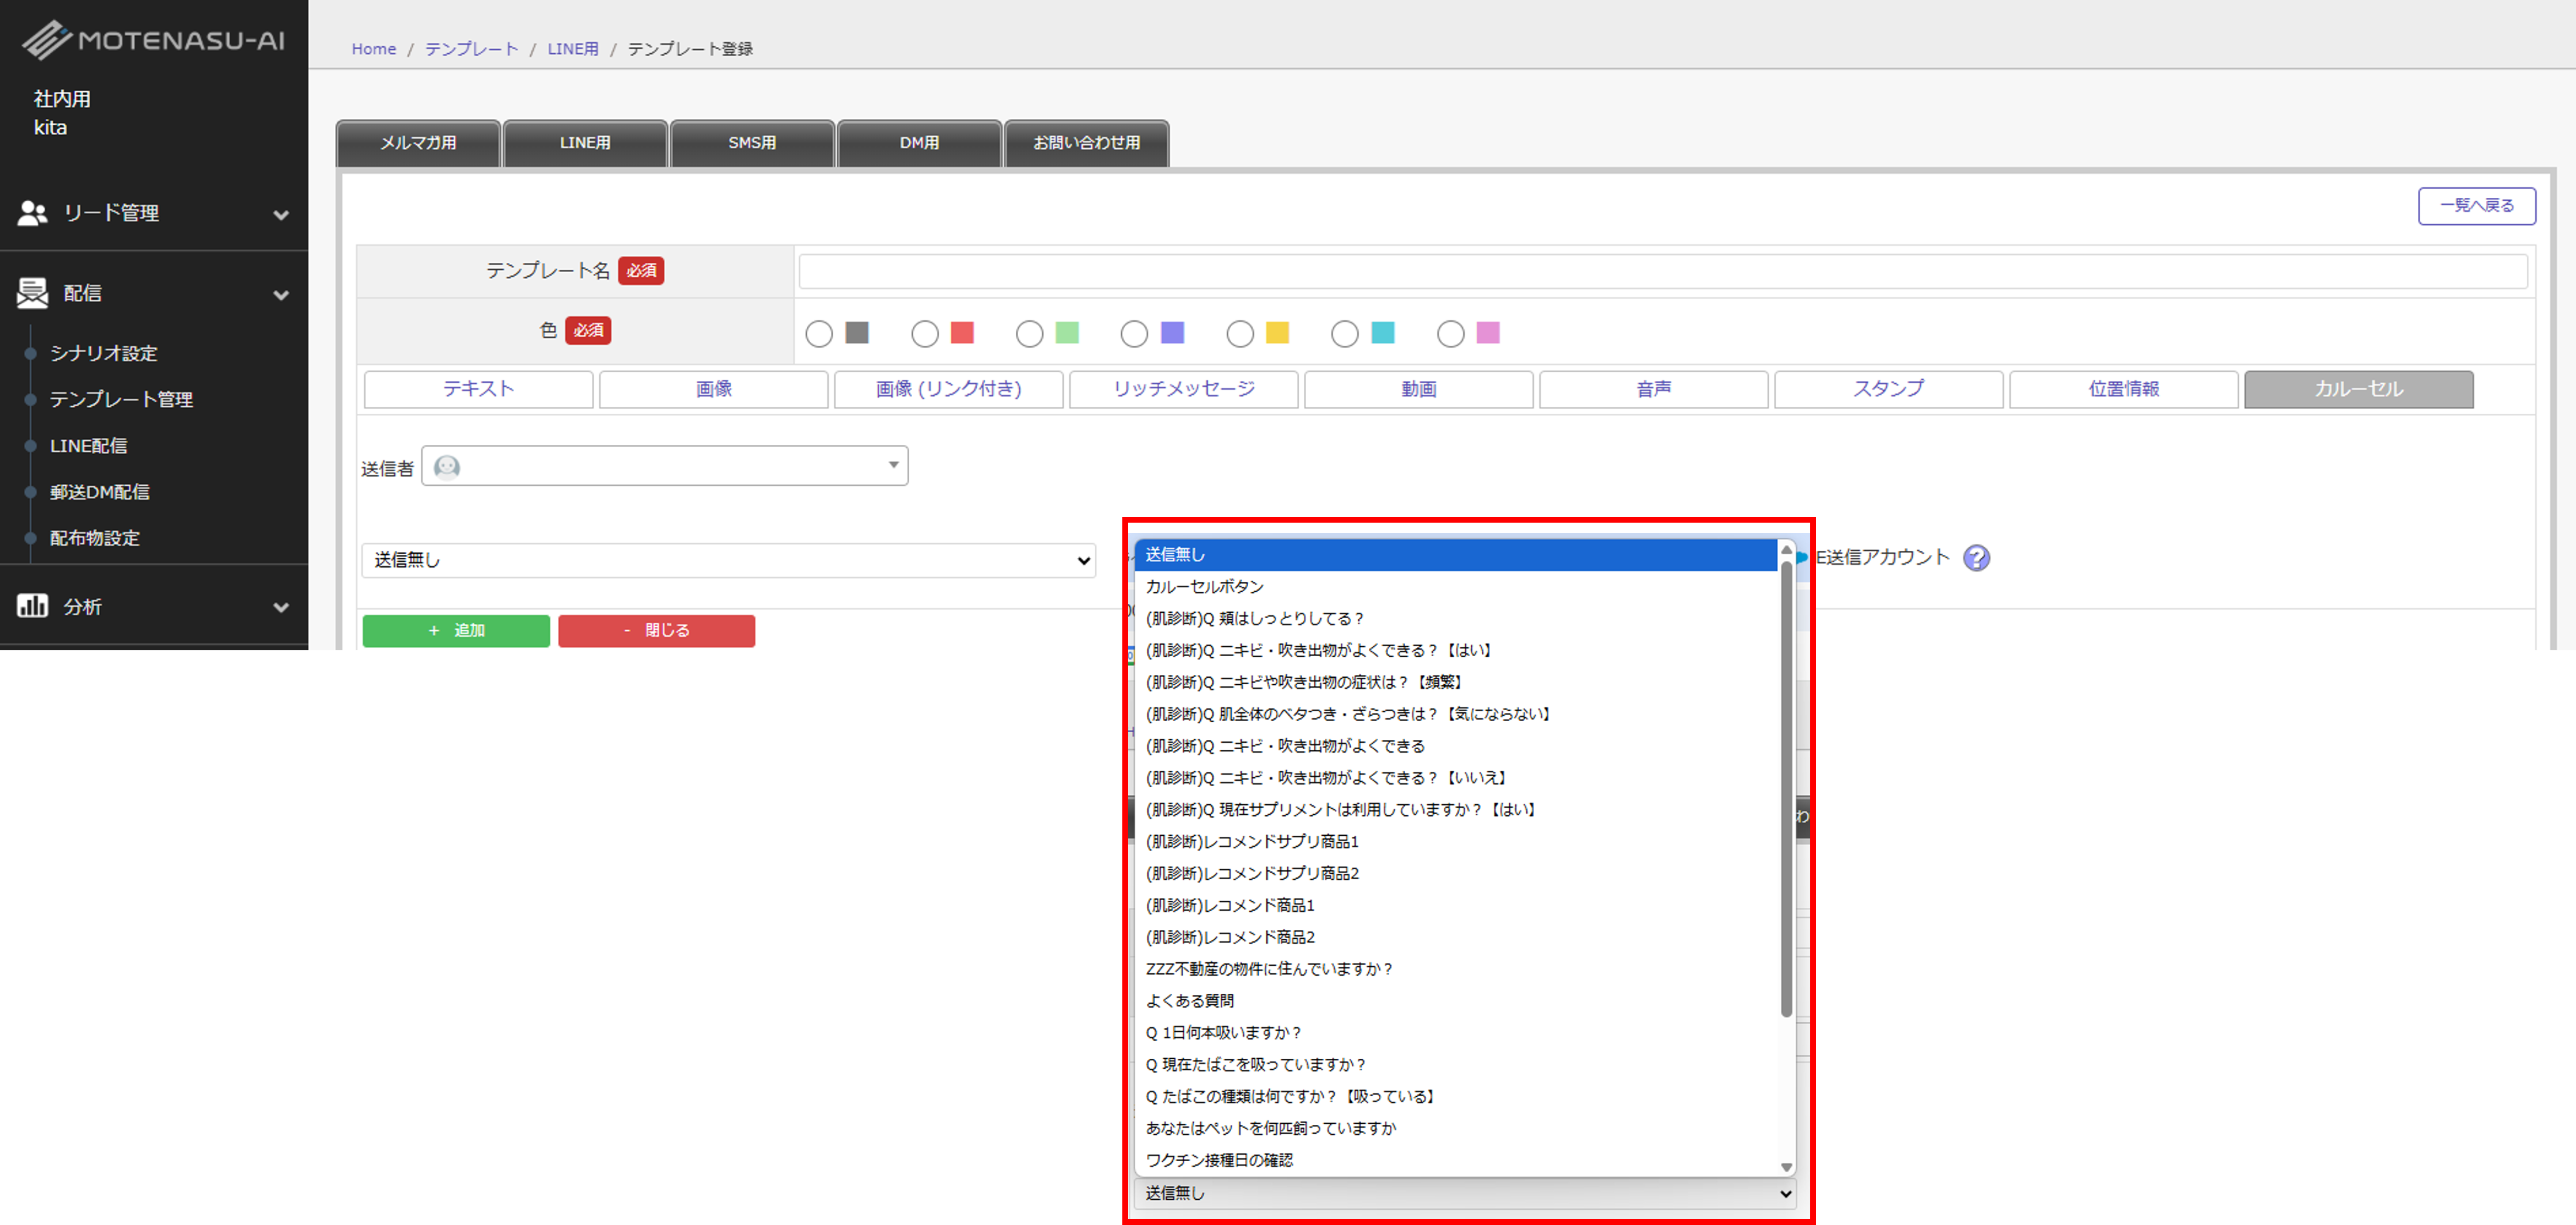The image size is (2576, 1225).
Task: Expand the リード管理 sidebar section chevron
Action: (281, 214)
